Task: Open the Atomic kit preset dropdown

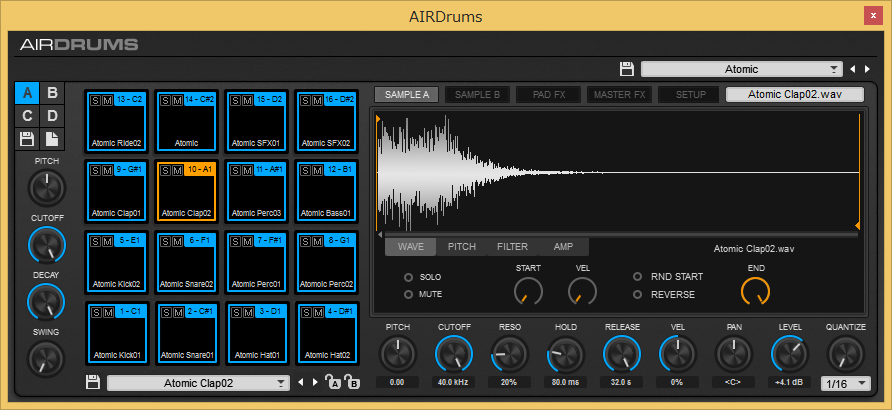Action: click(741, 69)
